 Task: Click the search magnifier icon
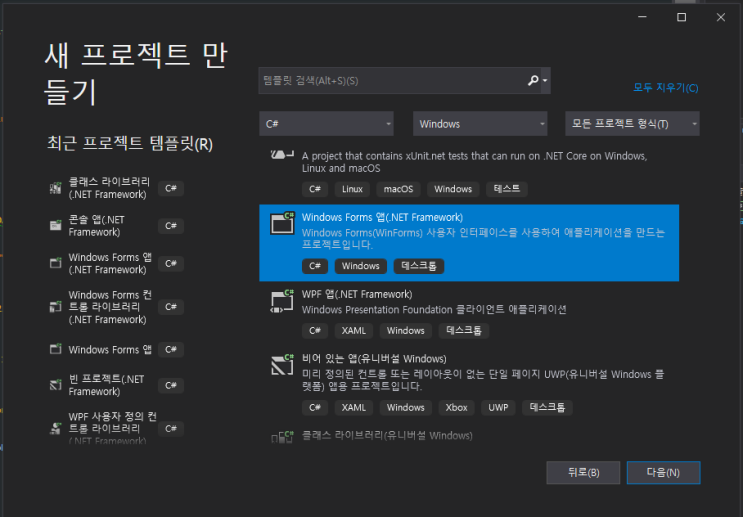tap(533, 81)
